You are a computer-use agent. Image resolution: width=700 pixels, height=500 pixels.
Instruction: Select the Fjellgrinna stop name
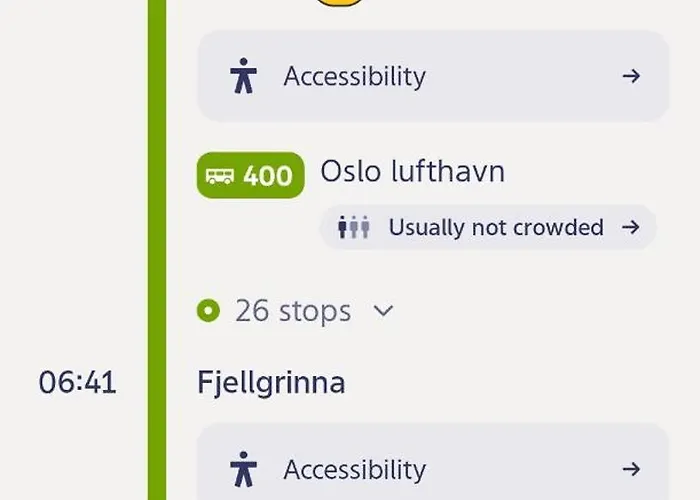click(x=271, y=382)
